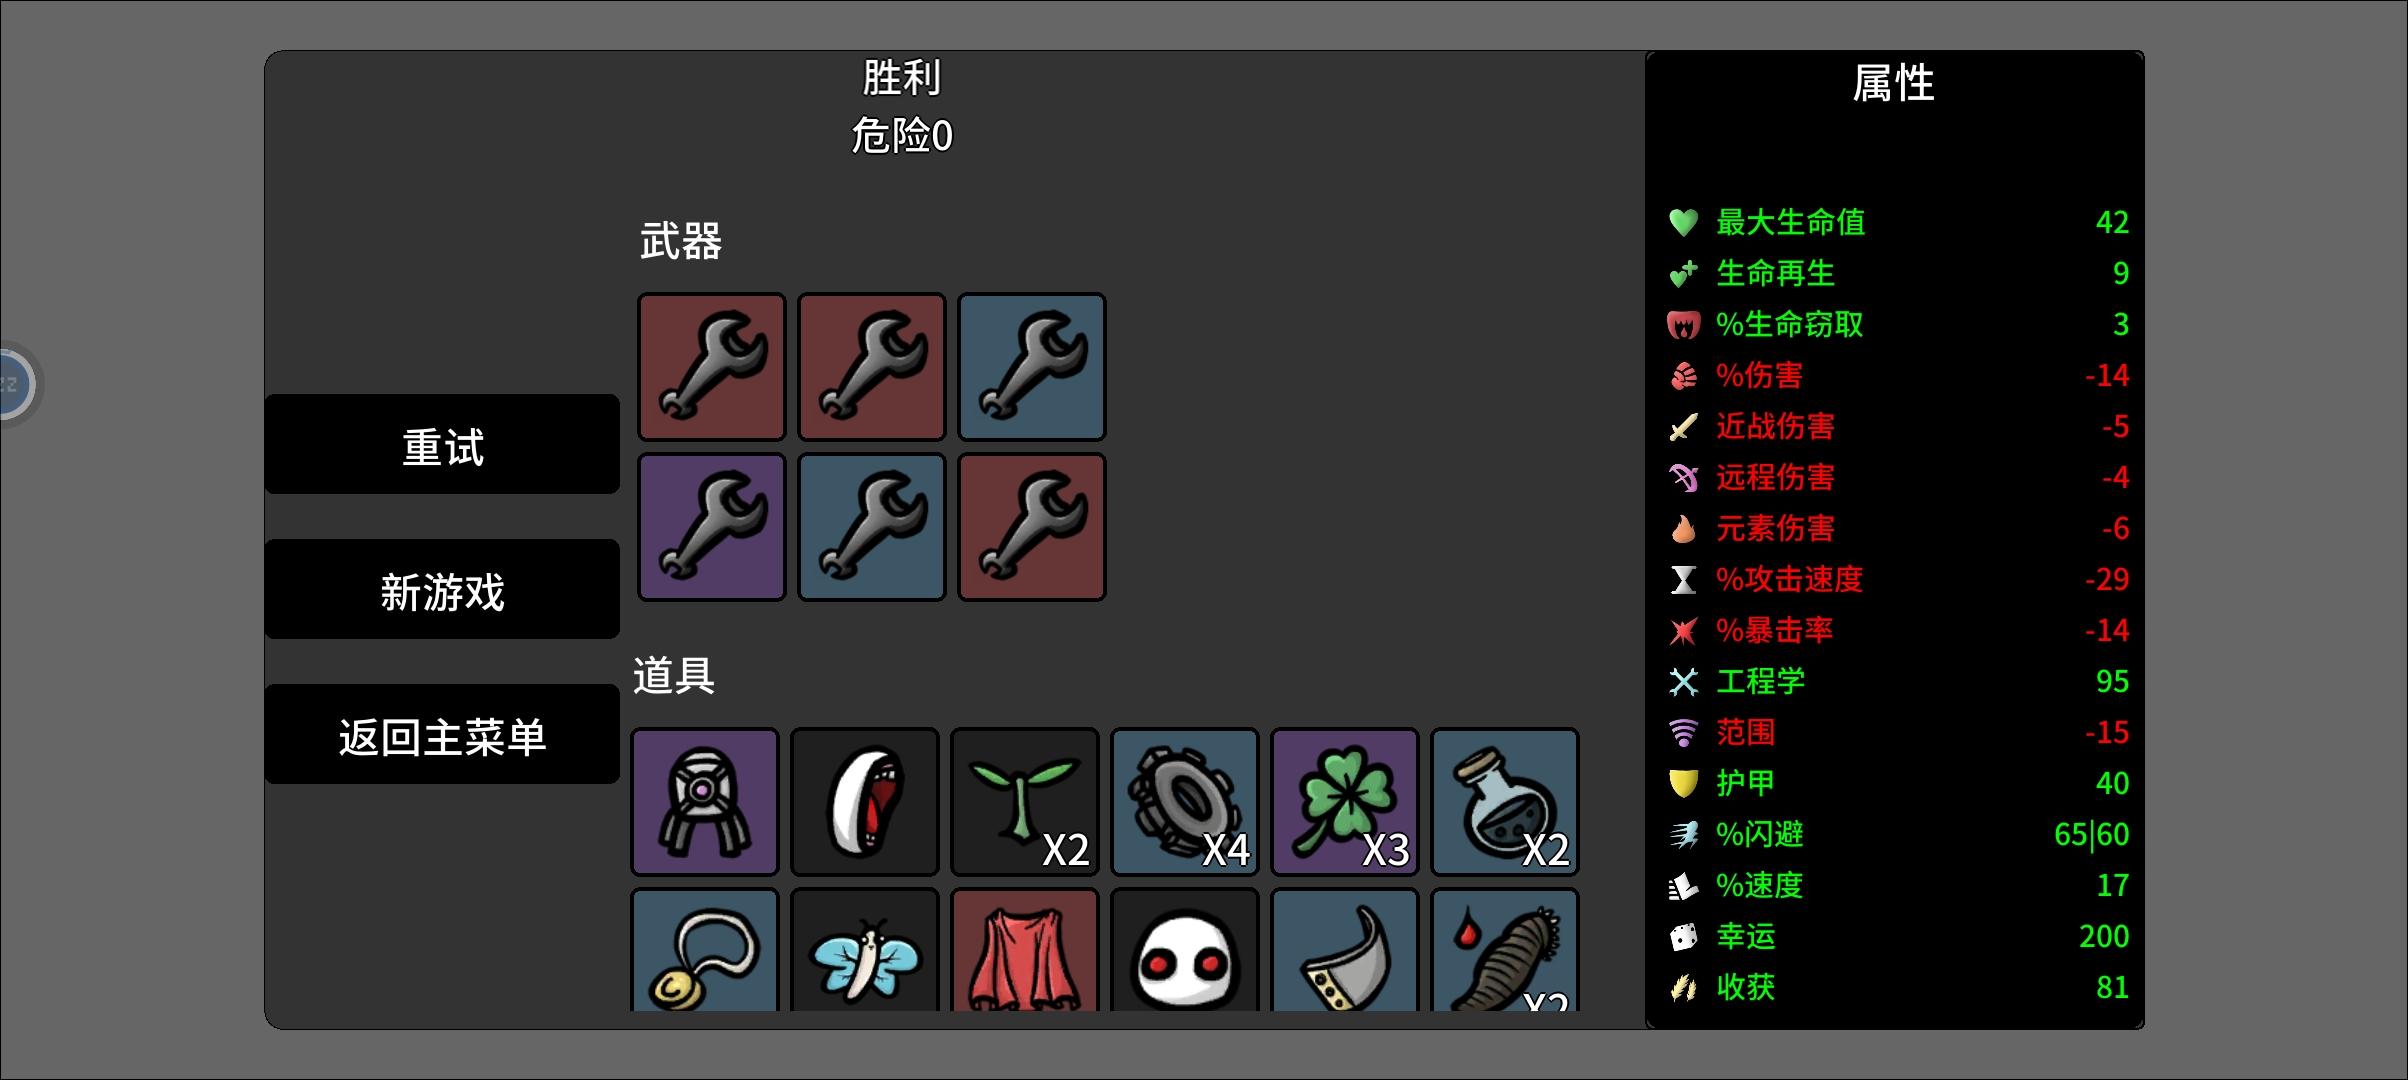The height and width of the screenshot is (1080, 2408).
Task: Click the 护甲 armor shield stat
Action: point(1898,783)
